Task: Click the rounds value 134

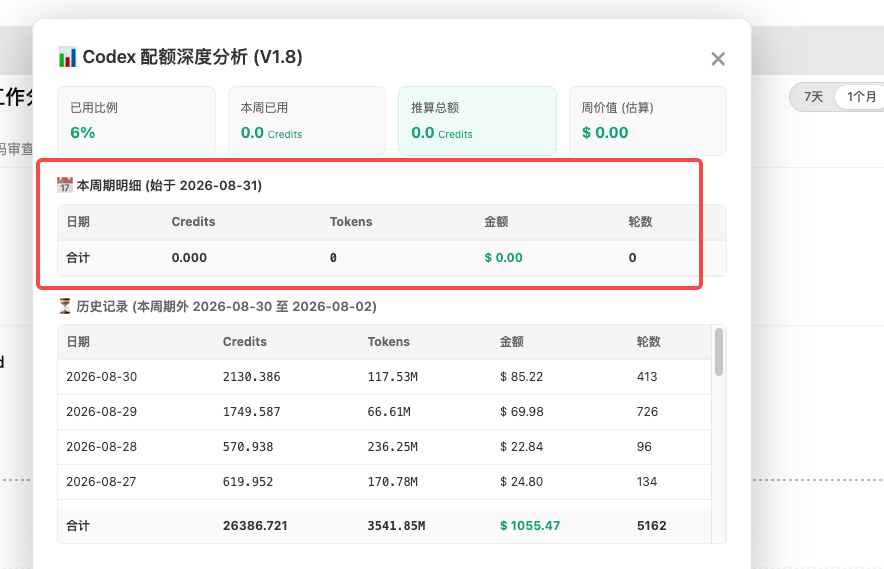Action: pos(647,482)
